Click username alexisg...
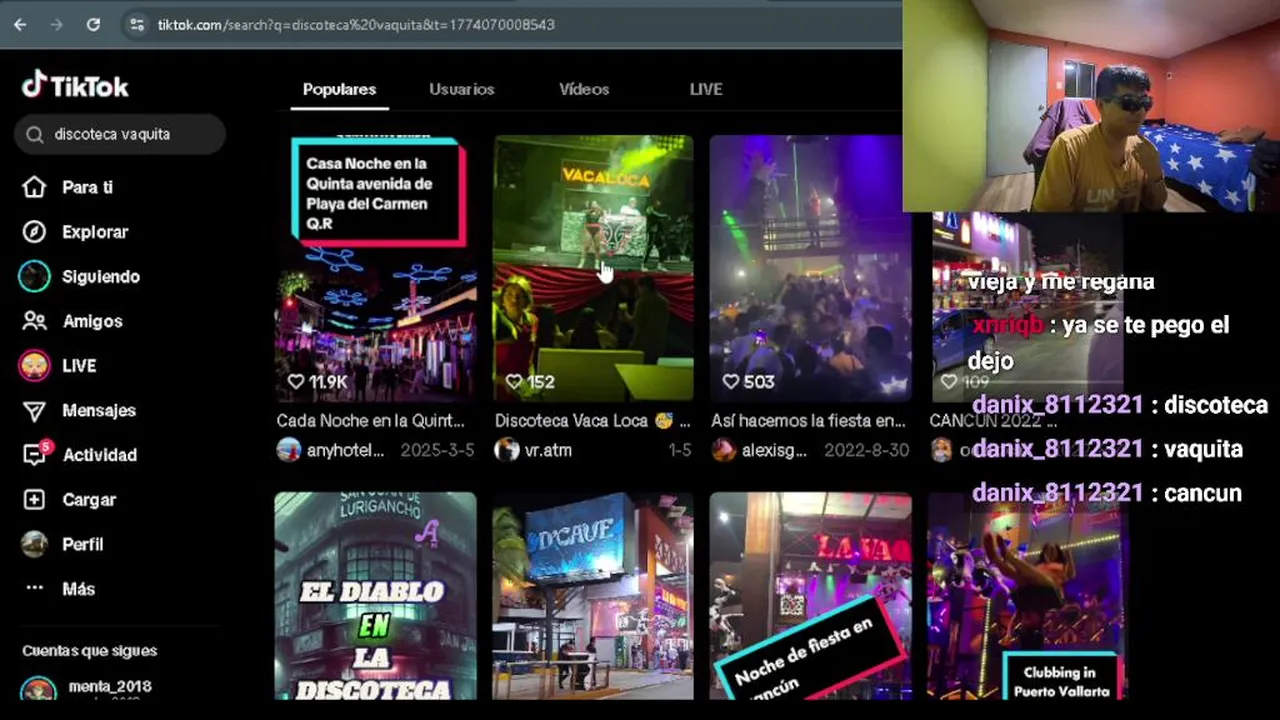 [x=774, y=451]
